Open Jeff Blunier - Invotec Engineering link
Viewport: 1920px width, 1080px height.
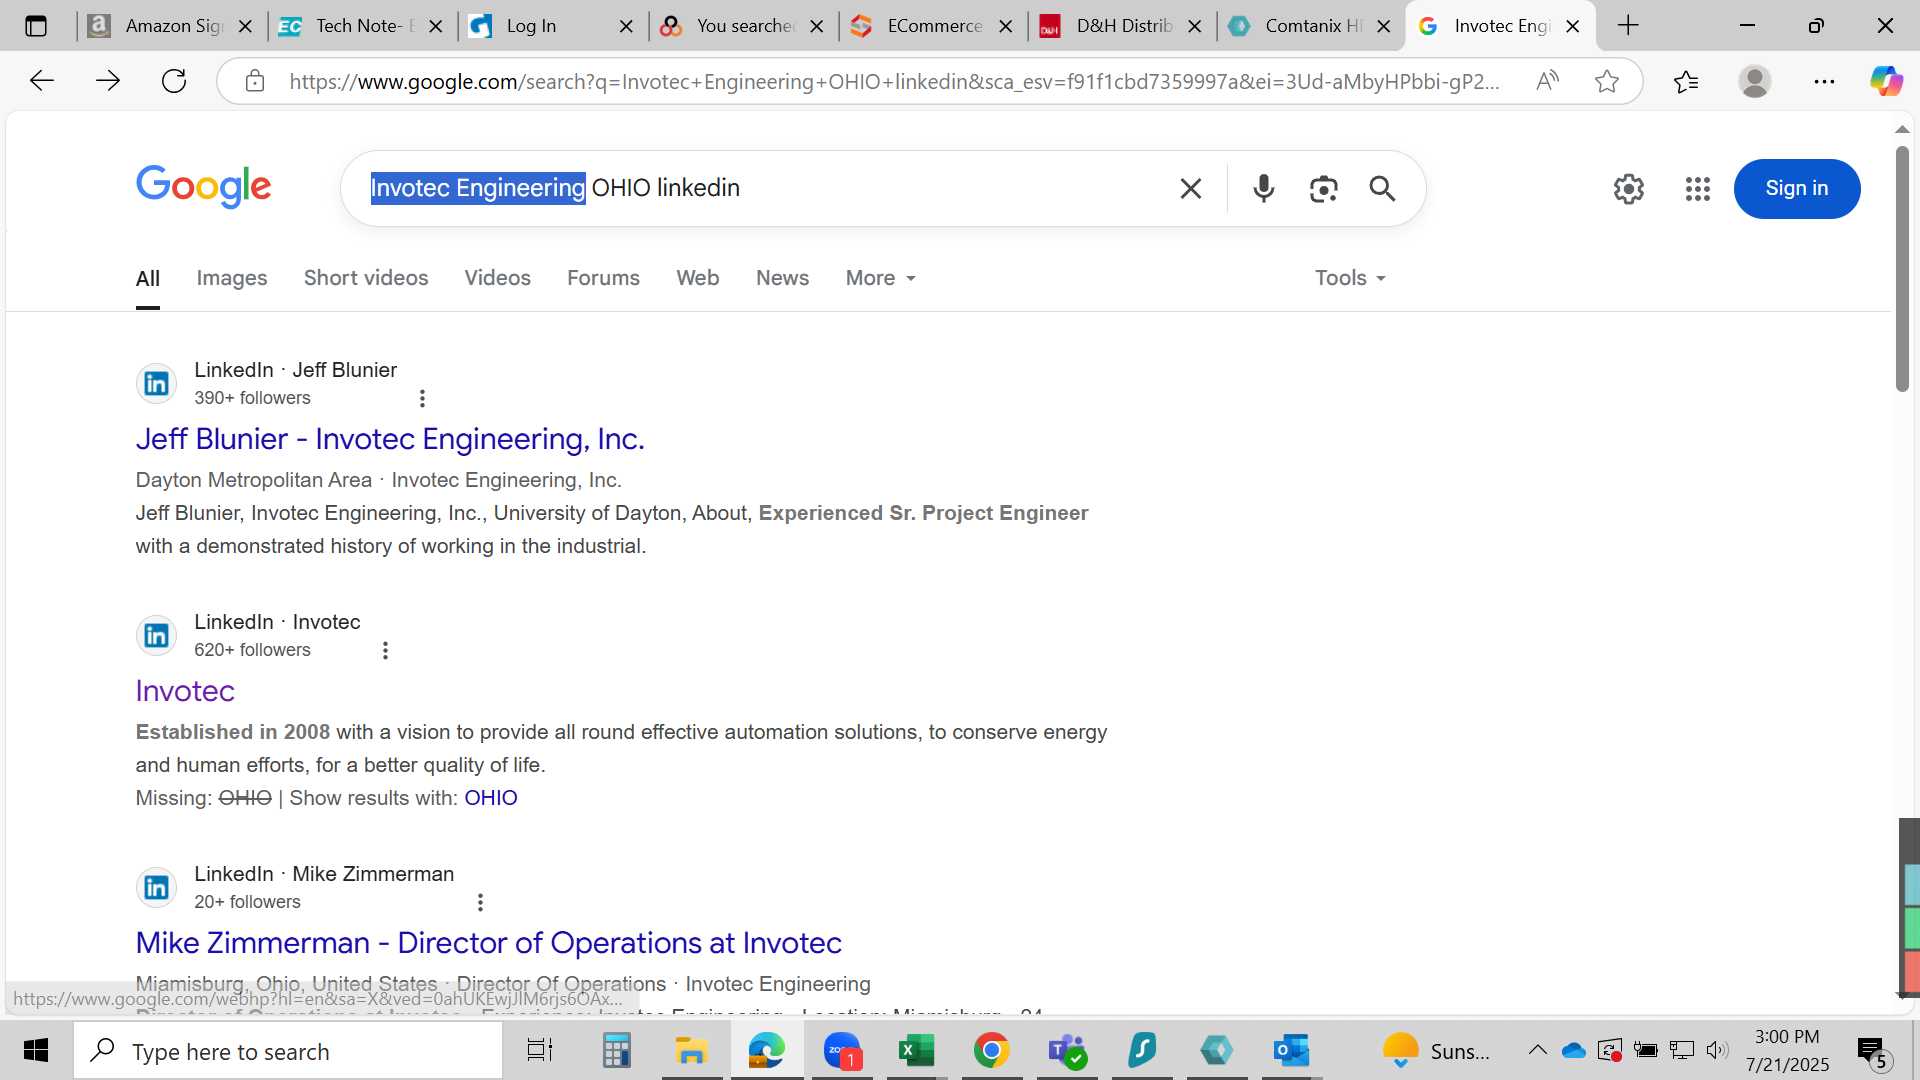pyautogui.click(x=390, y=439)
